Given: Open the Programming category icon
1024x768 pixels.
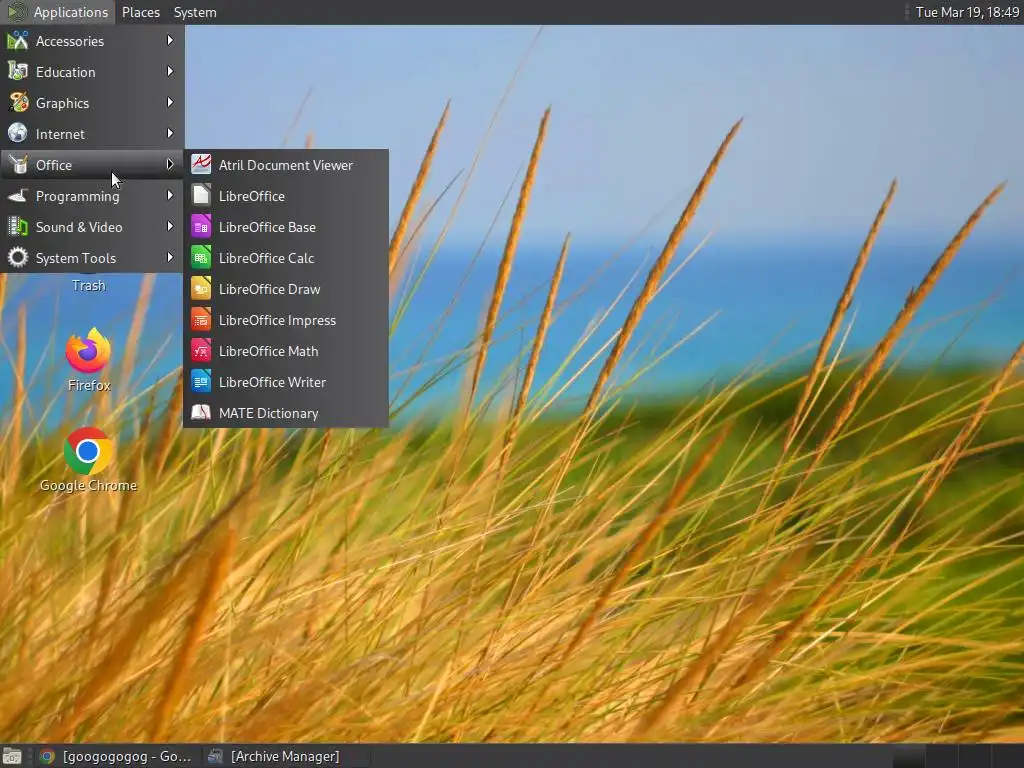Looking at the screenshot, I should pos(18,195).
